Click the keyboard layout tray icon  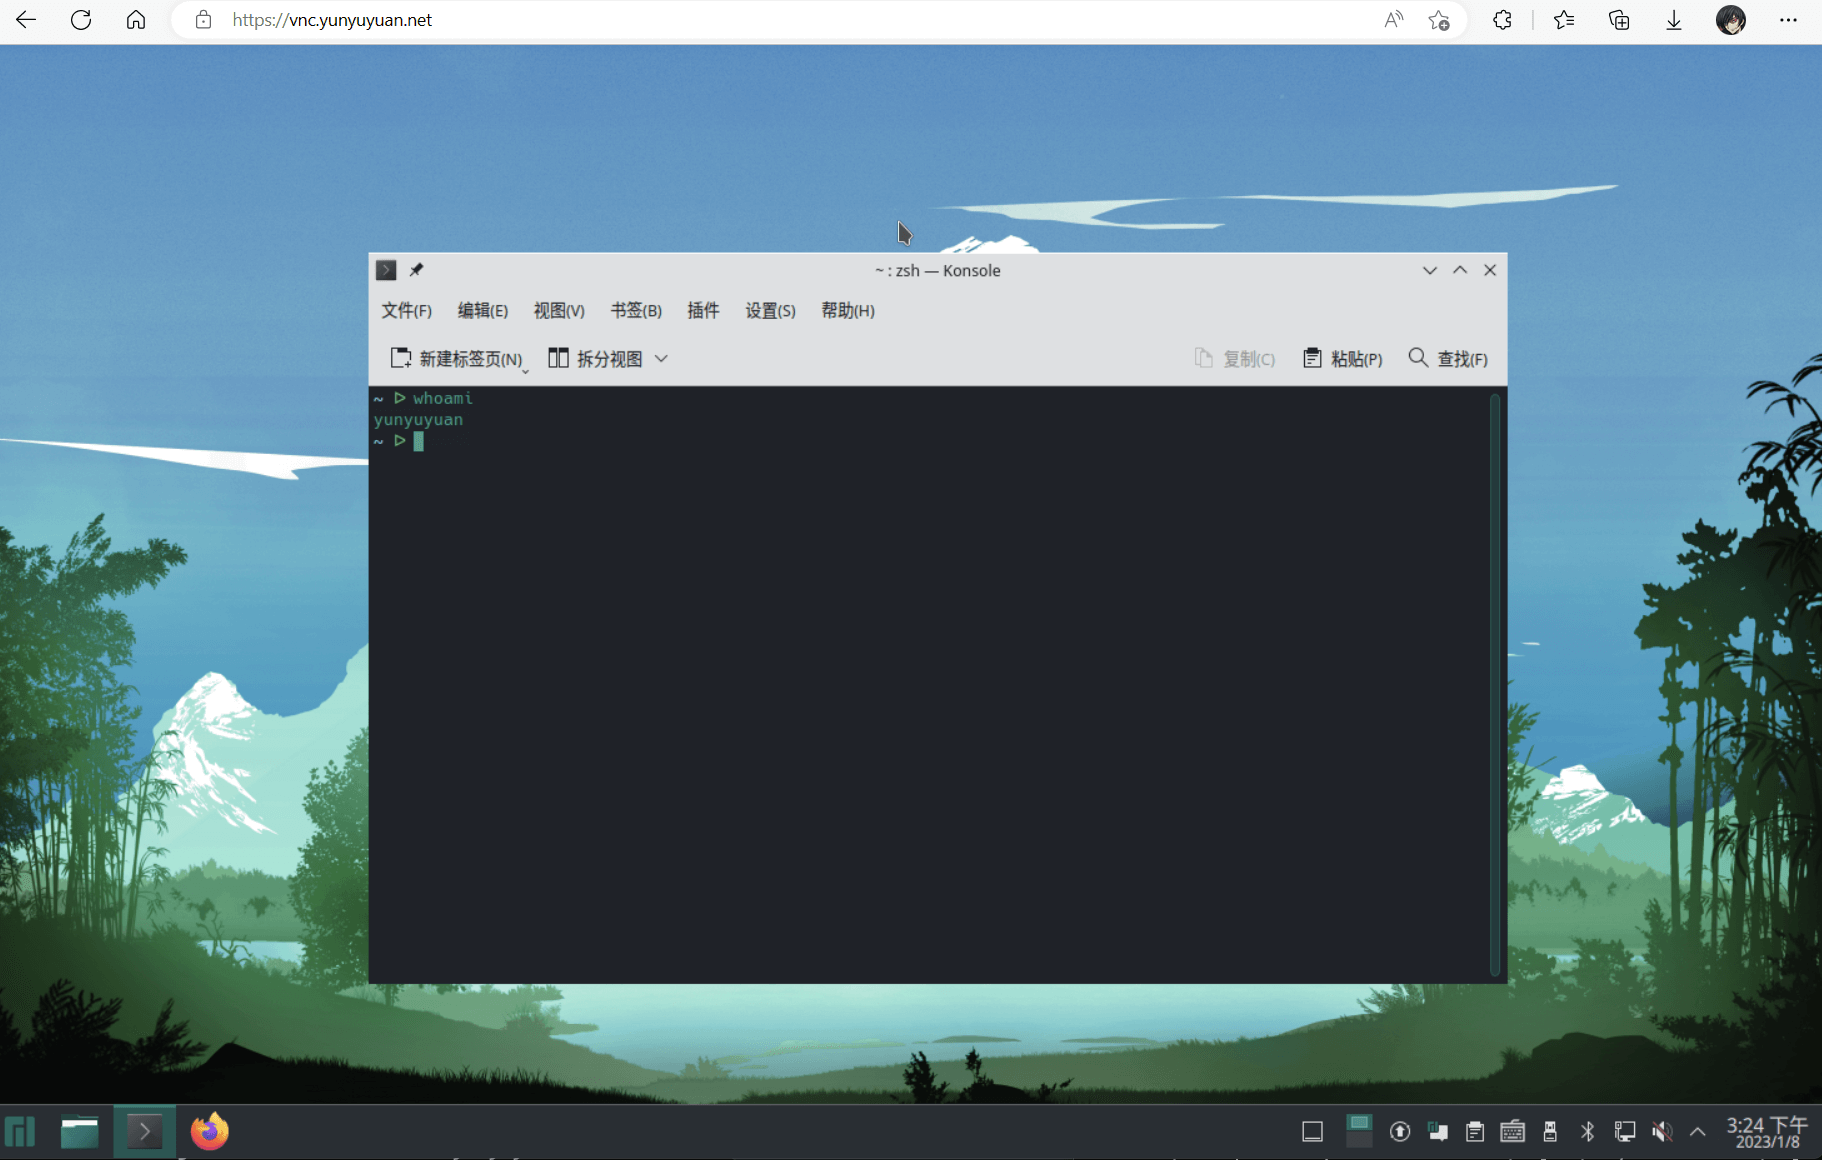(x=1512, y=1131)
